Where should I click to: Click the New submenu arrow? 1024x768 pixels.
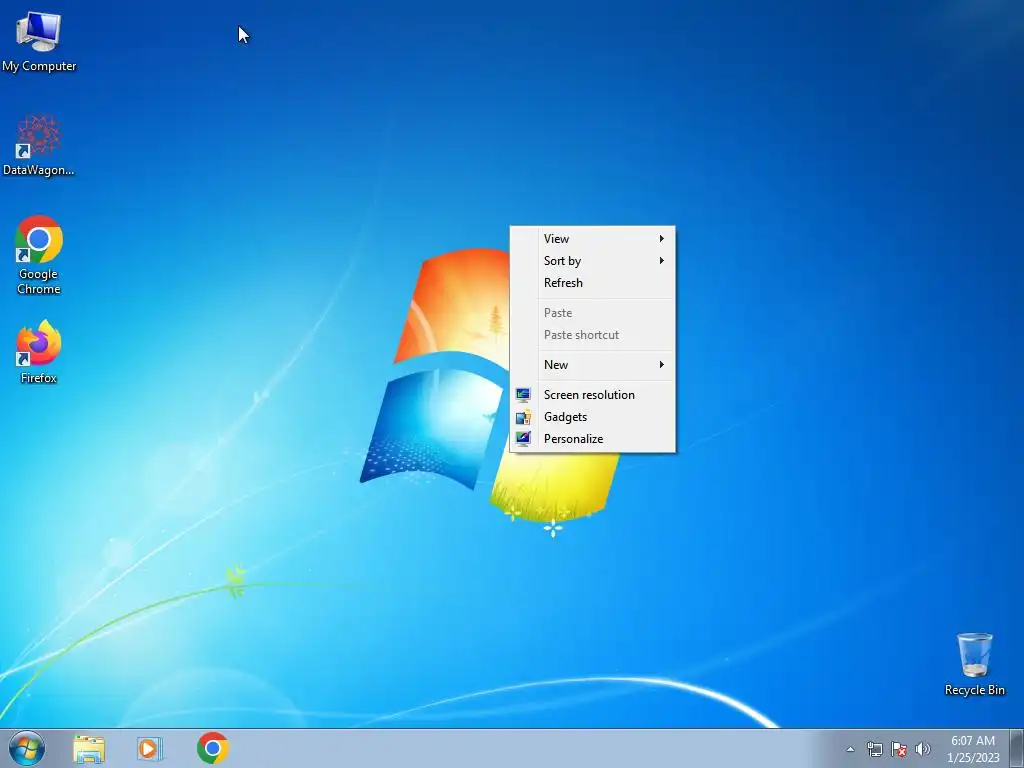pos(662,364)
